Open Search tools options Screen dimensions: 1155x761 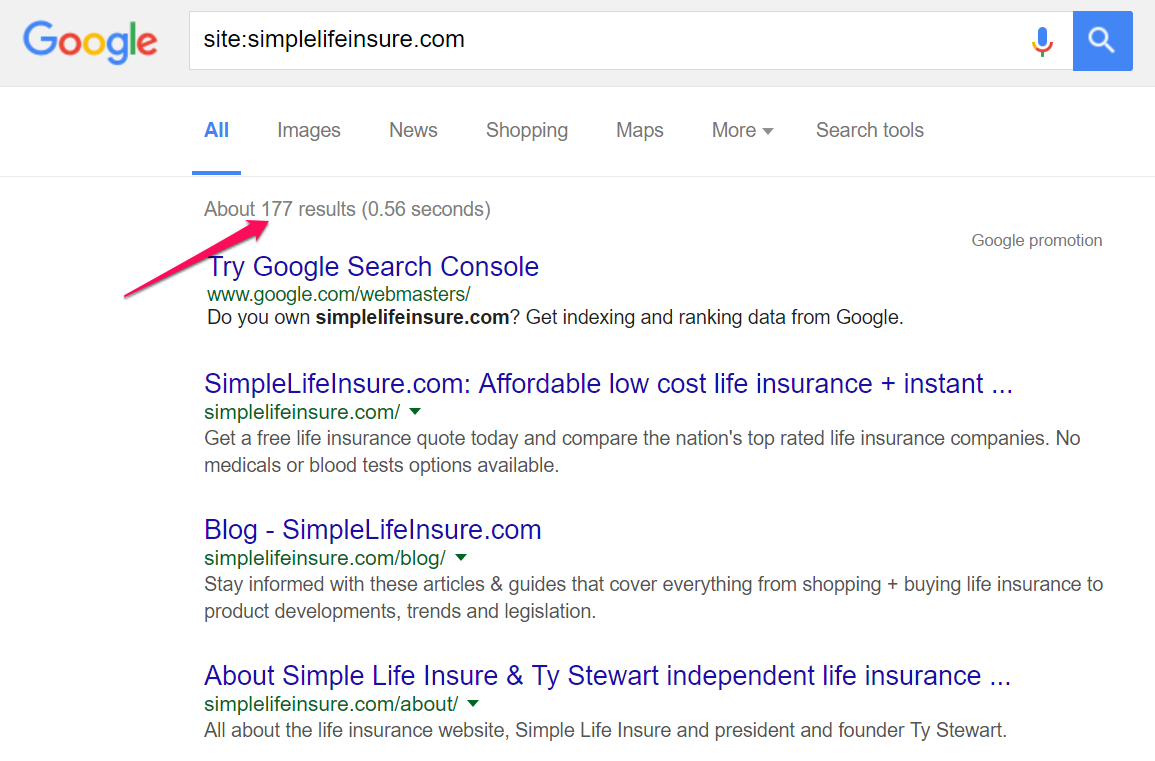coord(869,130)
